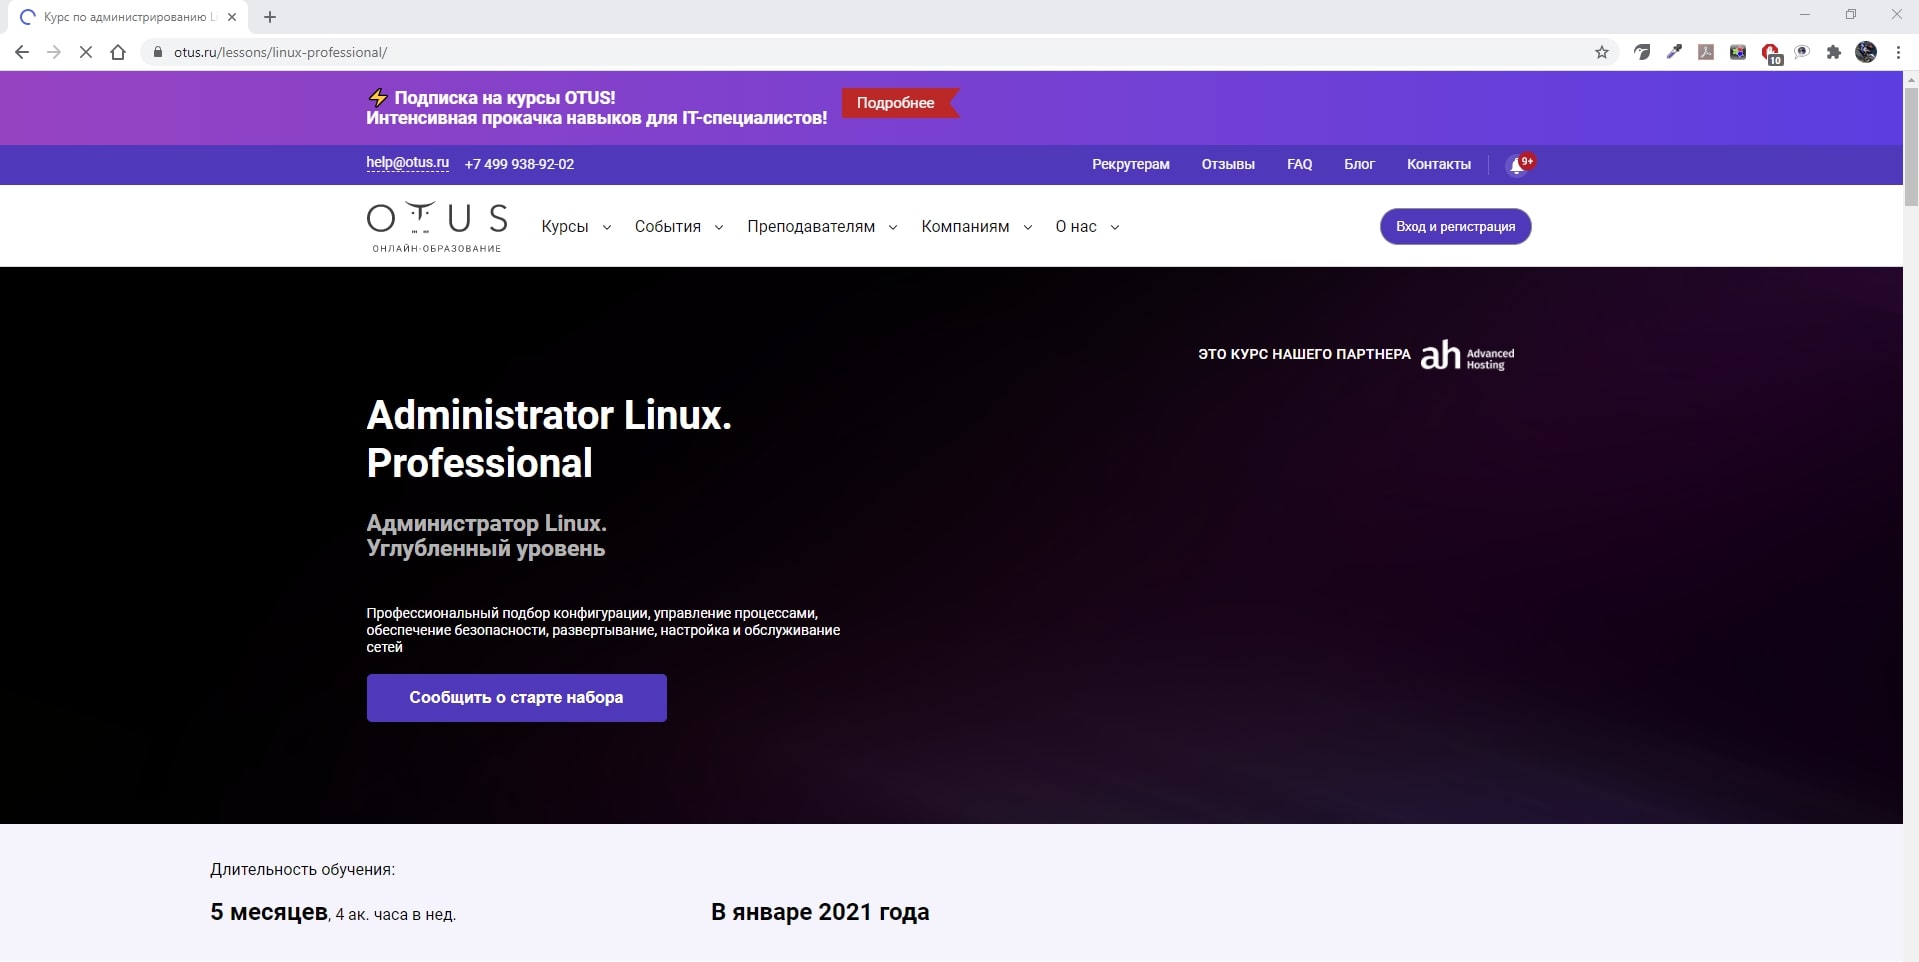Click the phone number +7 499 938-92-02
The height and width of the screenshot is (962, 1919).
(519, 164)
